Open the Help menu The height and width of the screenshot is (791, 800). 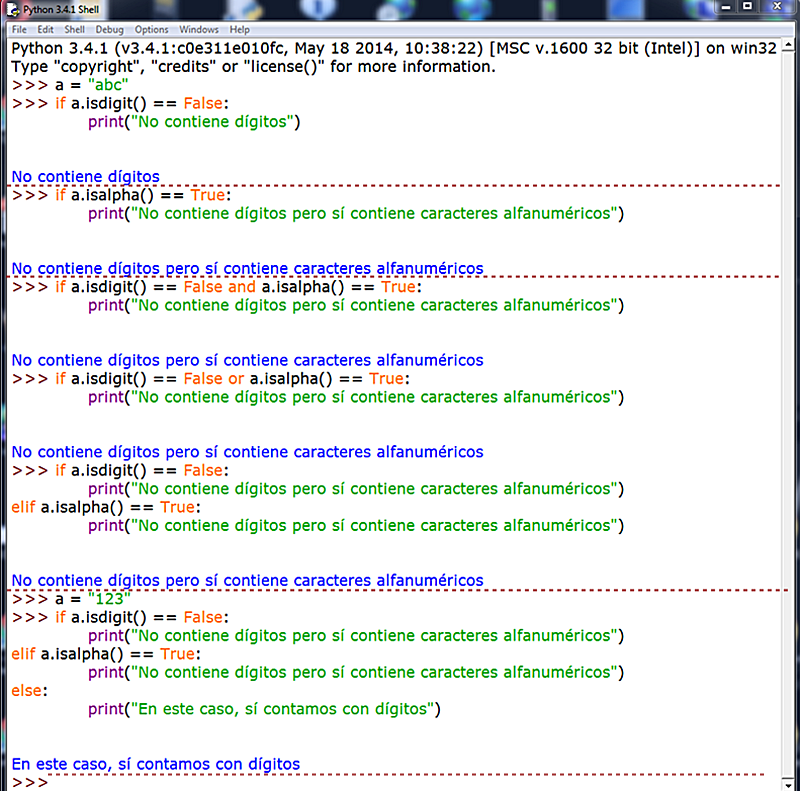coord(239,29)
